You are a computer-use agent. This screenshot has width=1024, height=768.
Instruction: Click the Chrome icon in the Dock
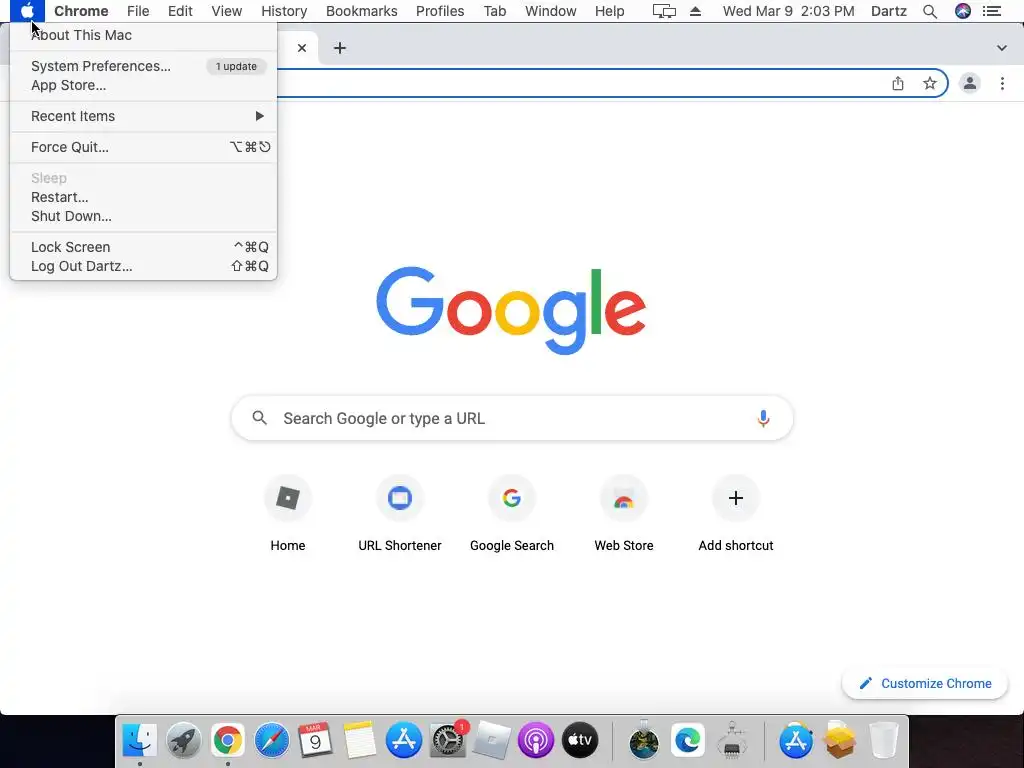pyautogui.click(x=227, y=741)
